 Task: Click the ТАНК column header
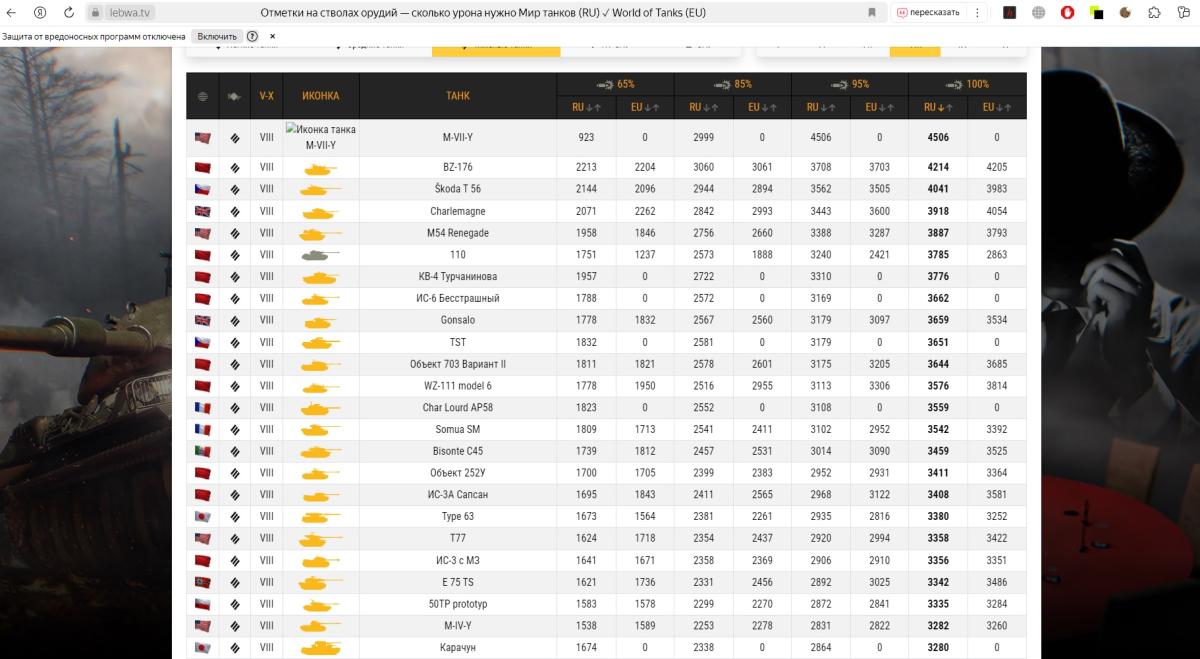(458, 96)
